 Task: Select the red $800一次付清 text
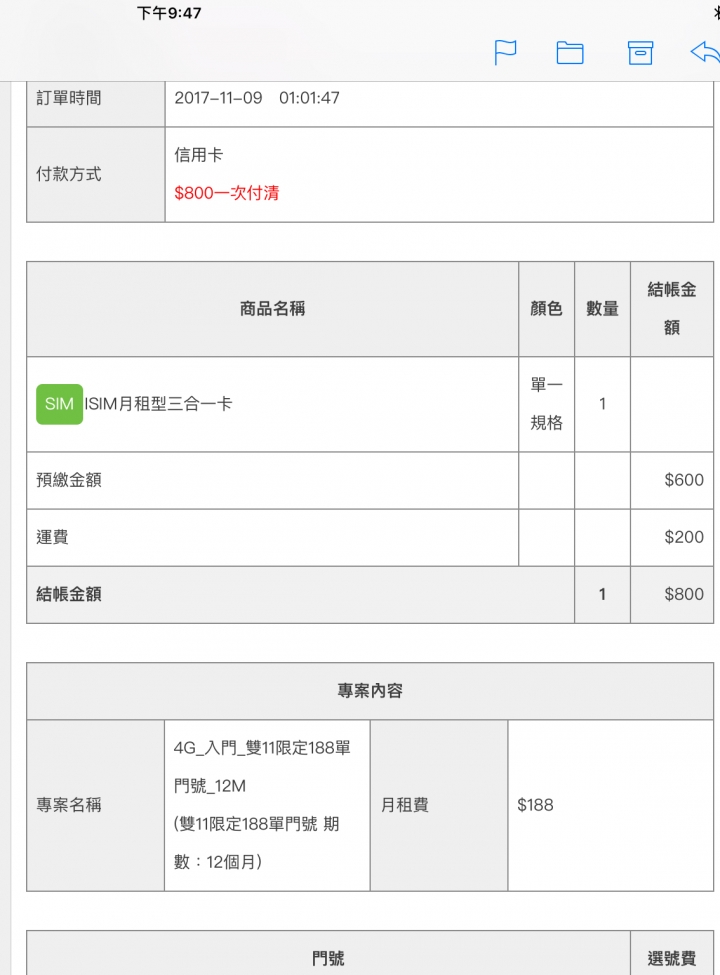226,193
